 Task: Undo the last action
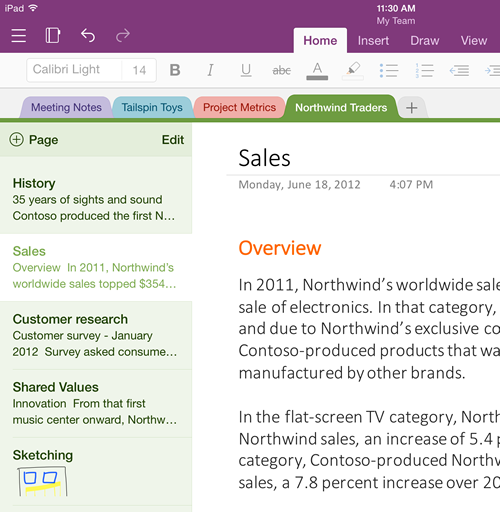coord(88,35)
